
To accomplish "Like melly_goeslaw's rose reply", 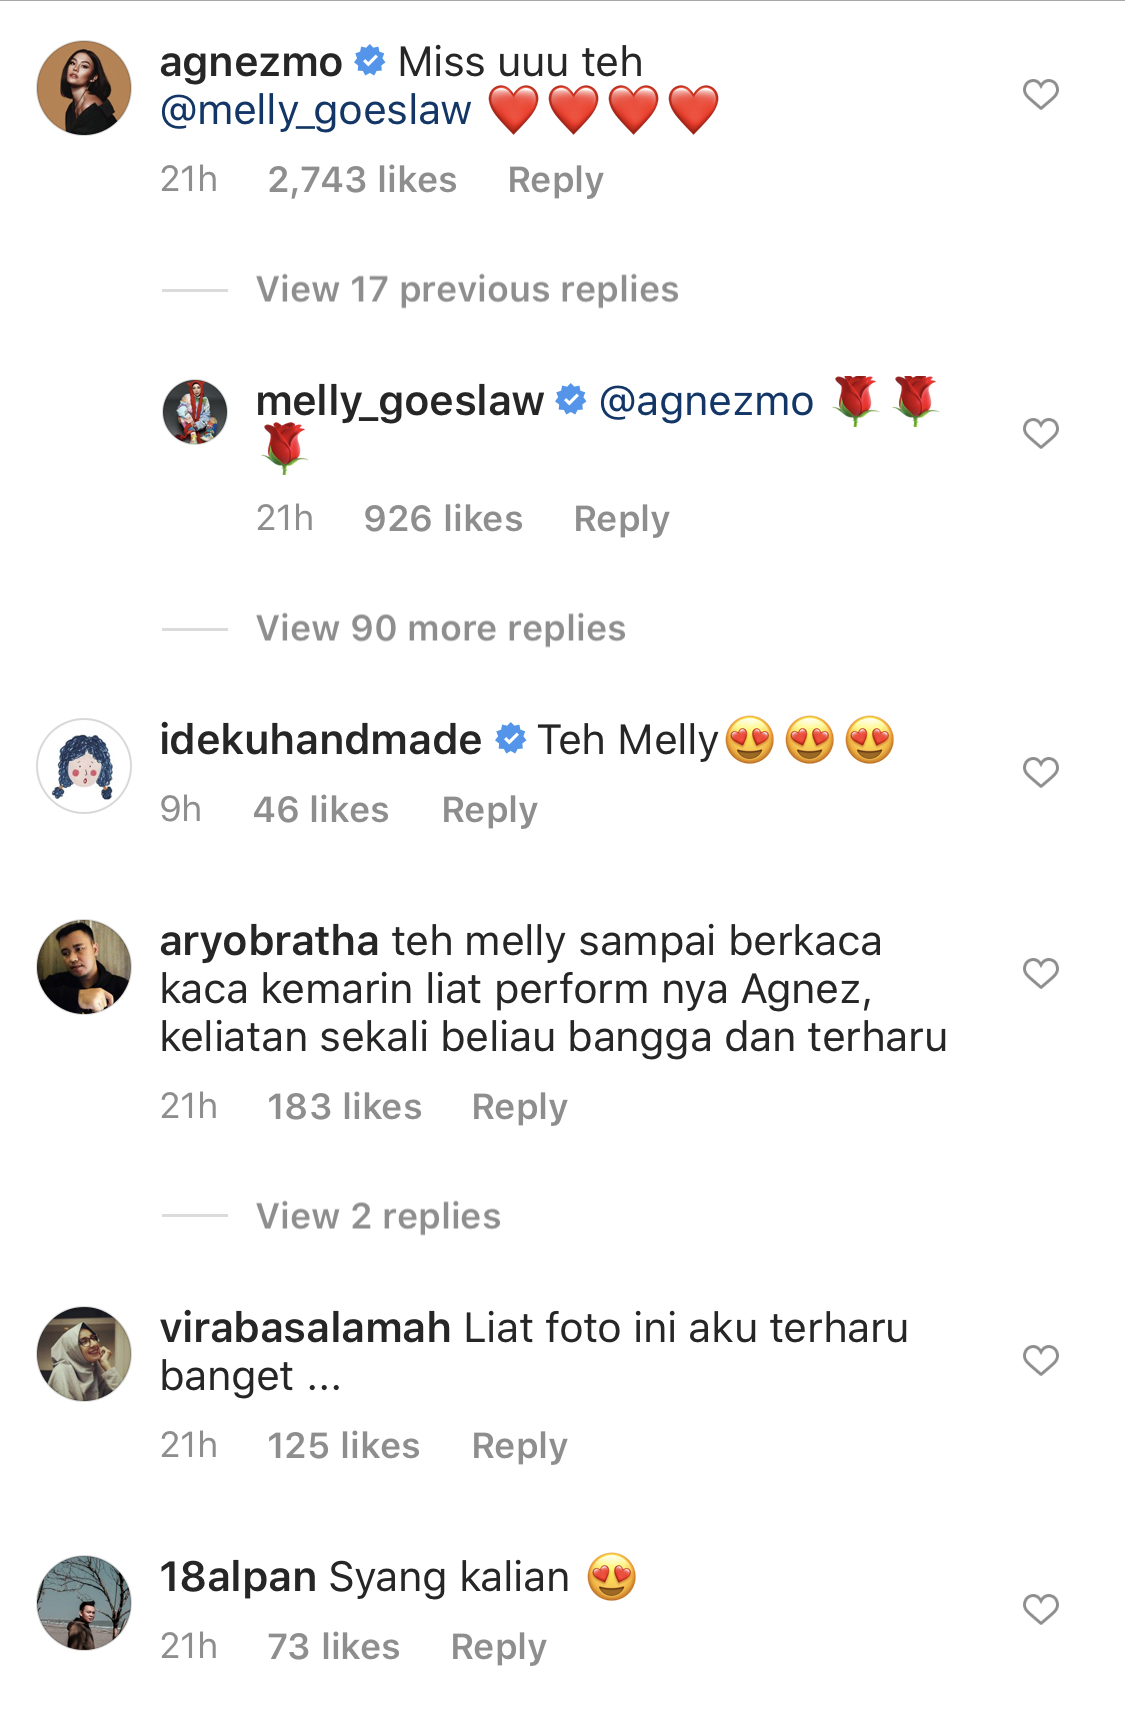I will [x=1040, y=433].
